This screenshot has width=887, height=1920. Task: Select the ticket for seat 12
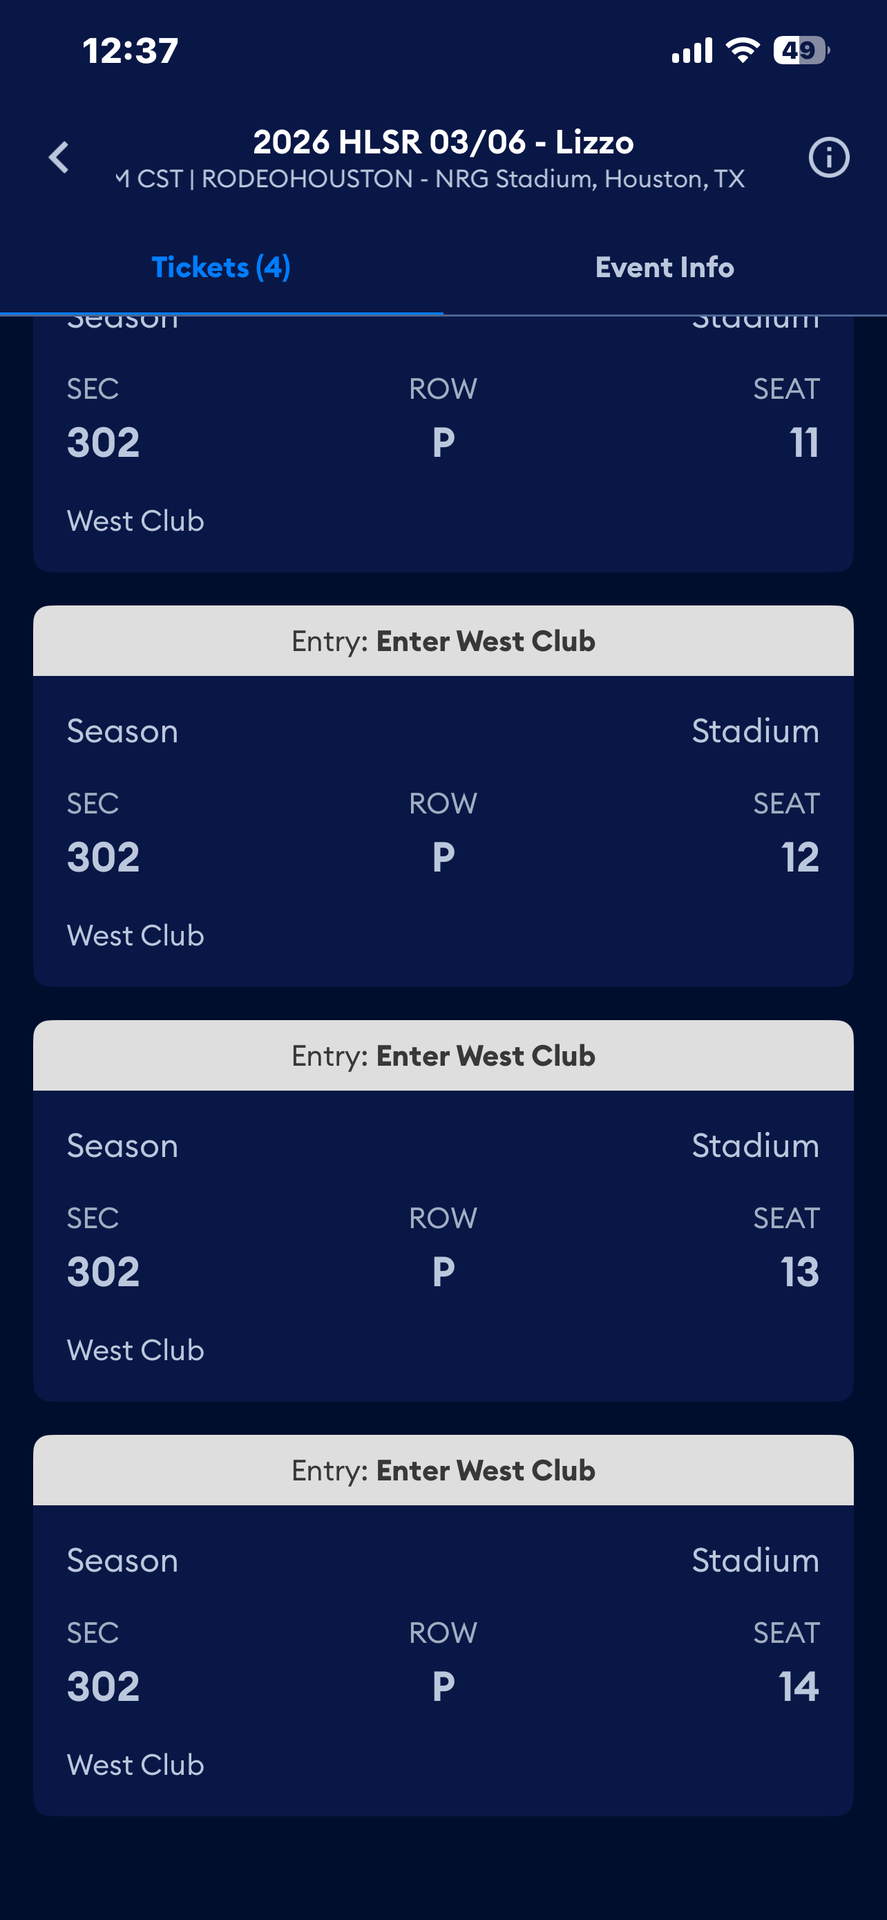point(443,832)
